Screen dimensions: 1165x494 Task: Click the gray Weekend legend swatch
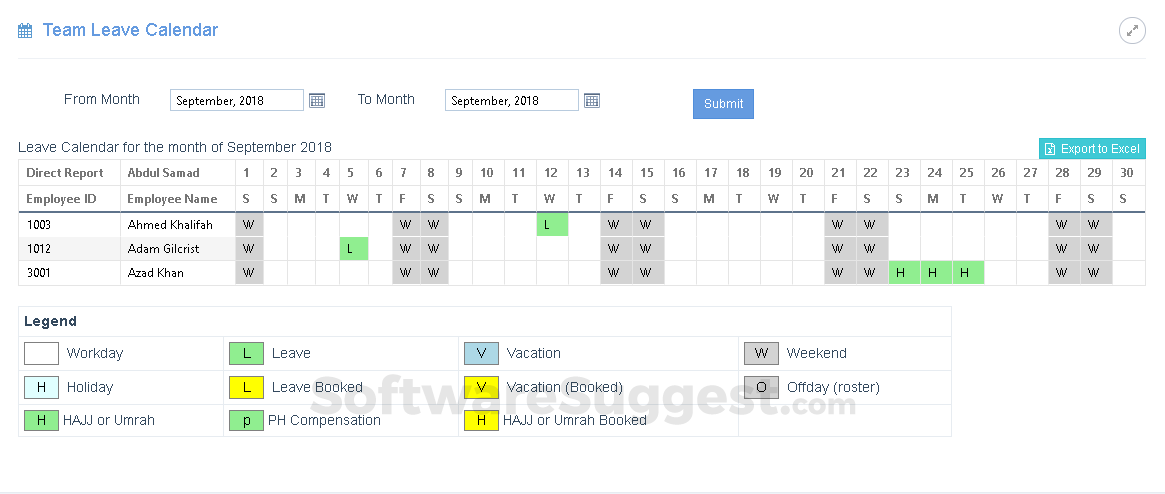761,353
